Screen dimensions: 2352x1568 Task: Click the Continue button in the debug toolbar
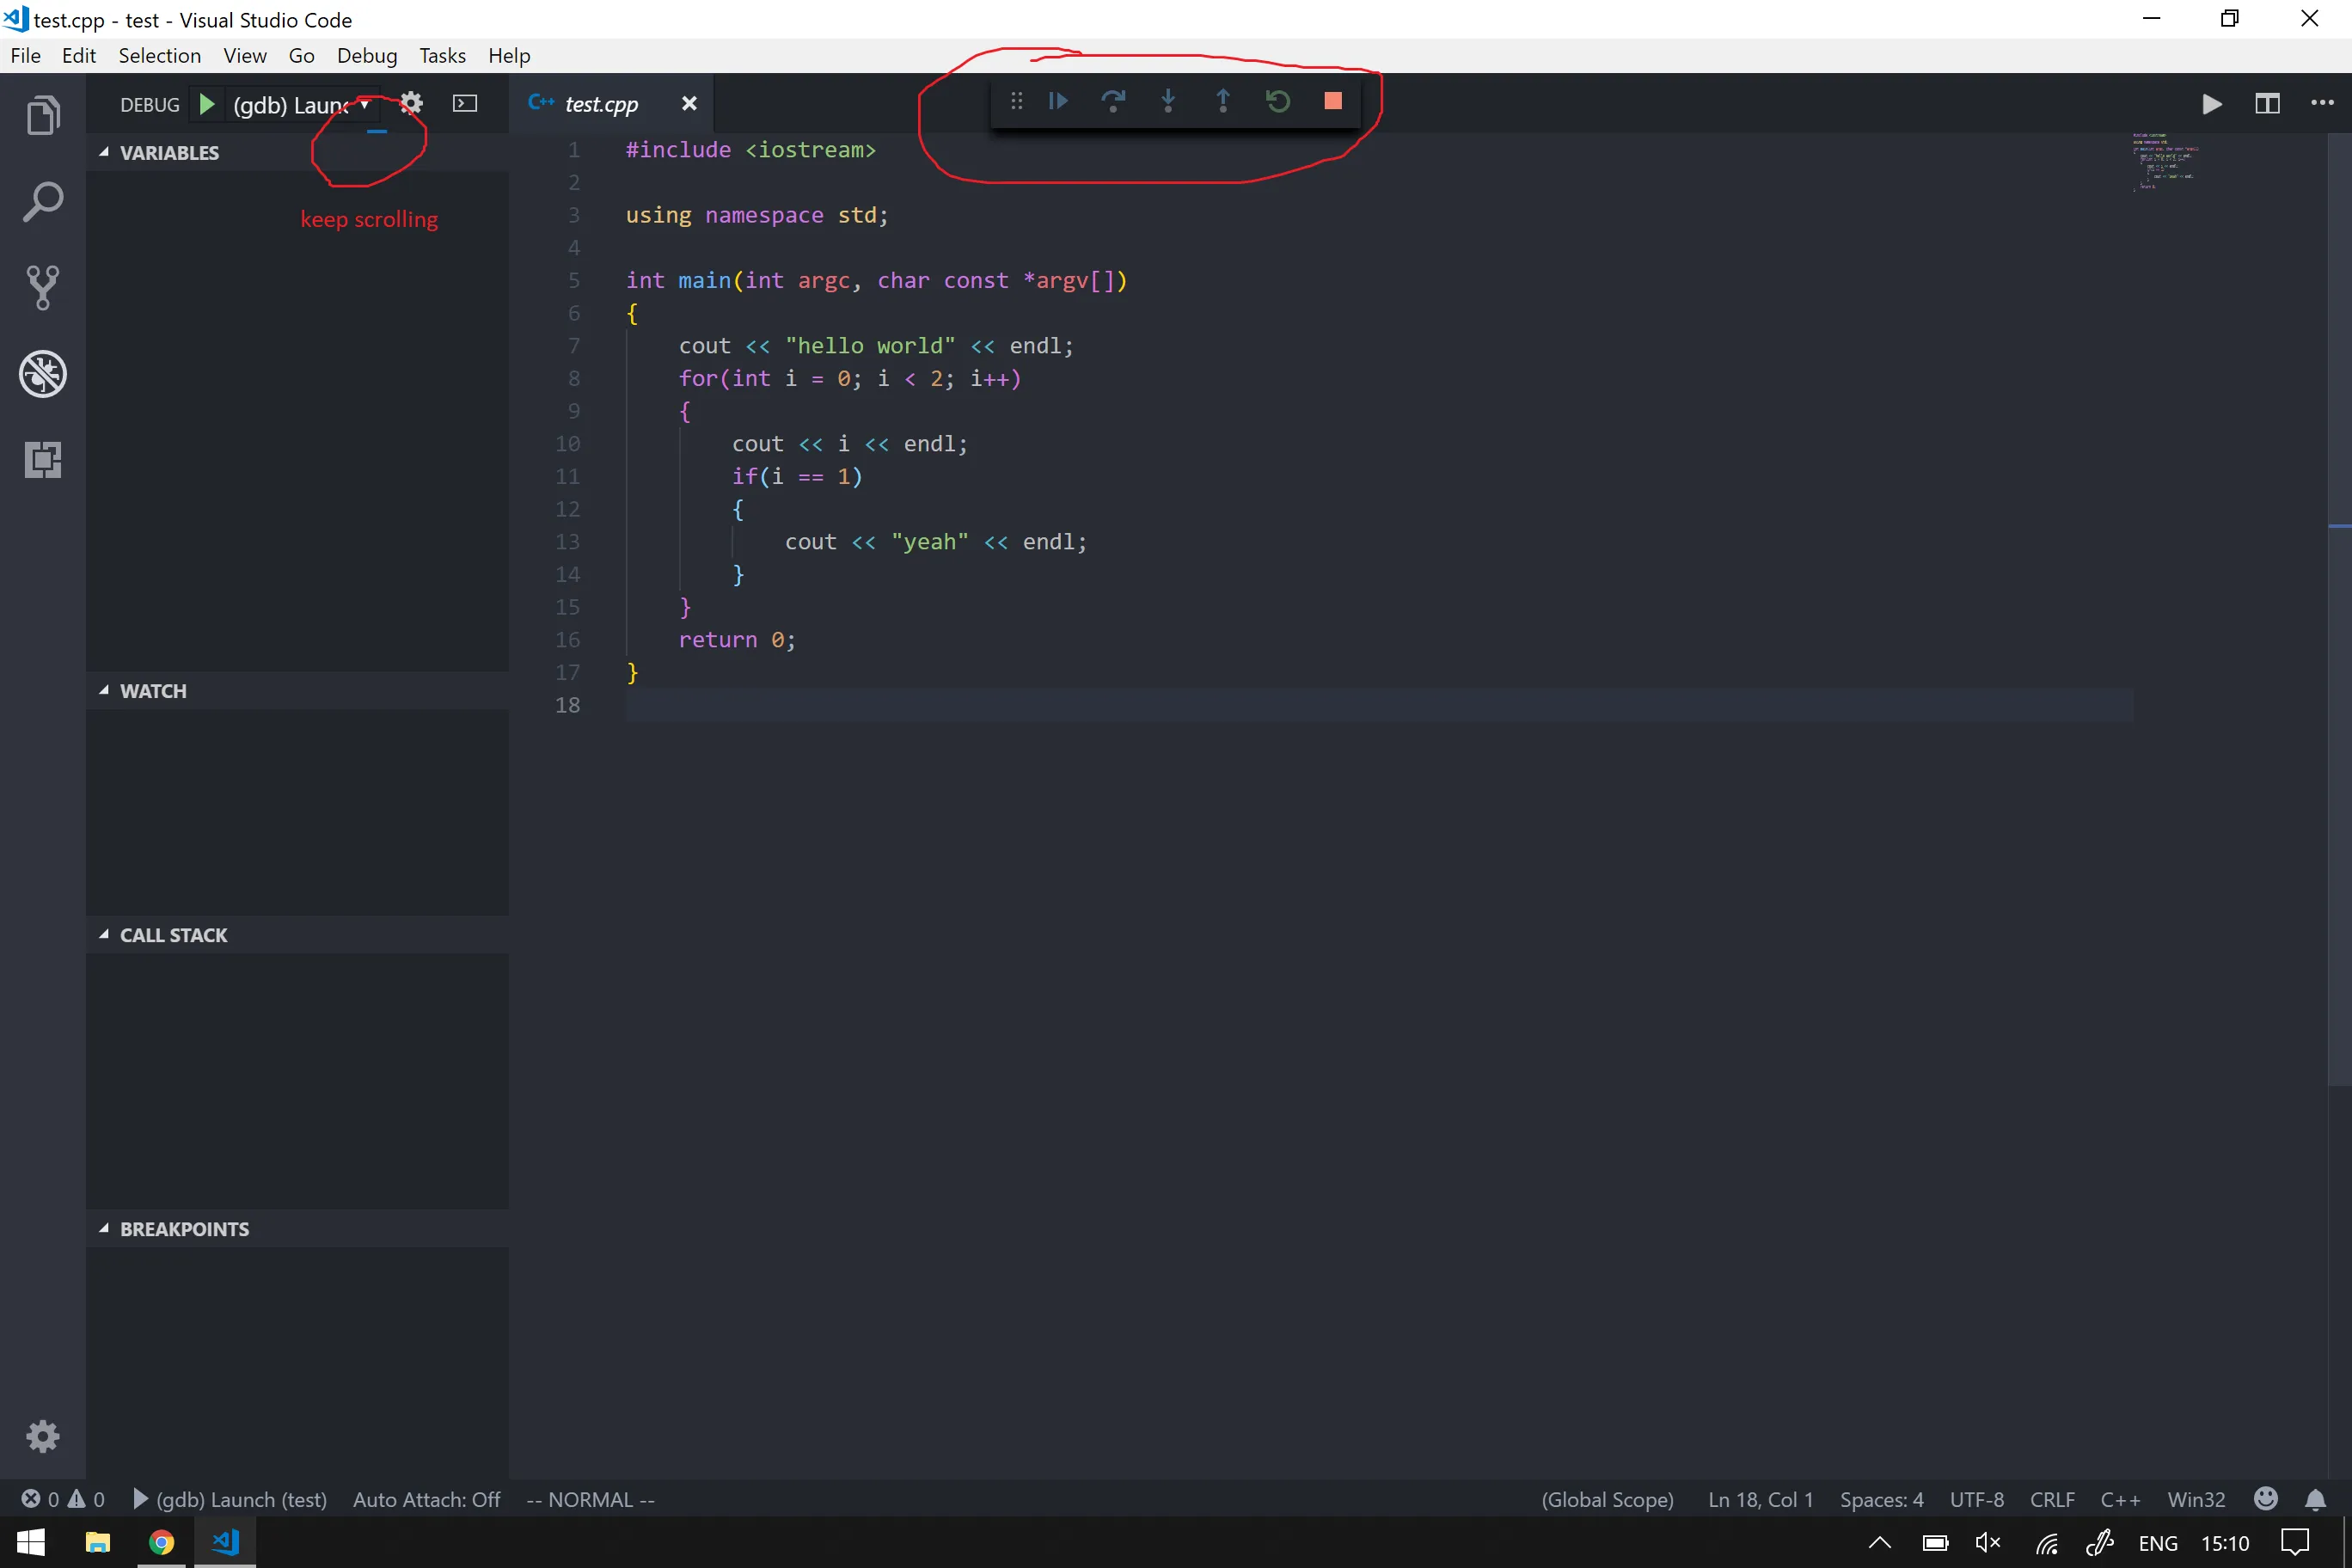[x=1058, y=101]
